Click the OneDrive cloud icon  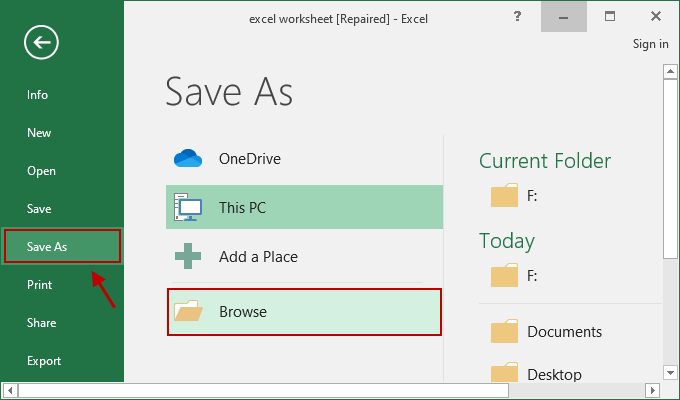188,158
